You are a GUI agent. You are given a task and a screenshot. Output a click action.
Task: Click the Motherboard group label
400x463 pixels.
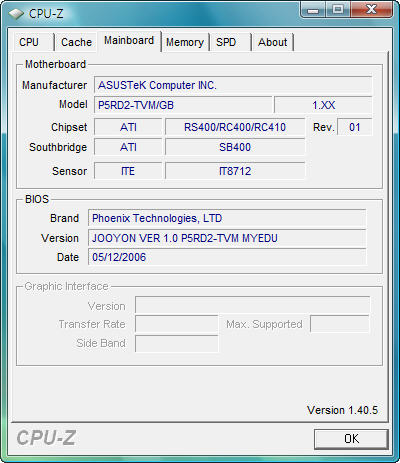coord(55,64)
